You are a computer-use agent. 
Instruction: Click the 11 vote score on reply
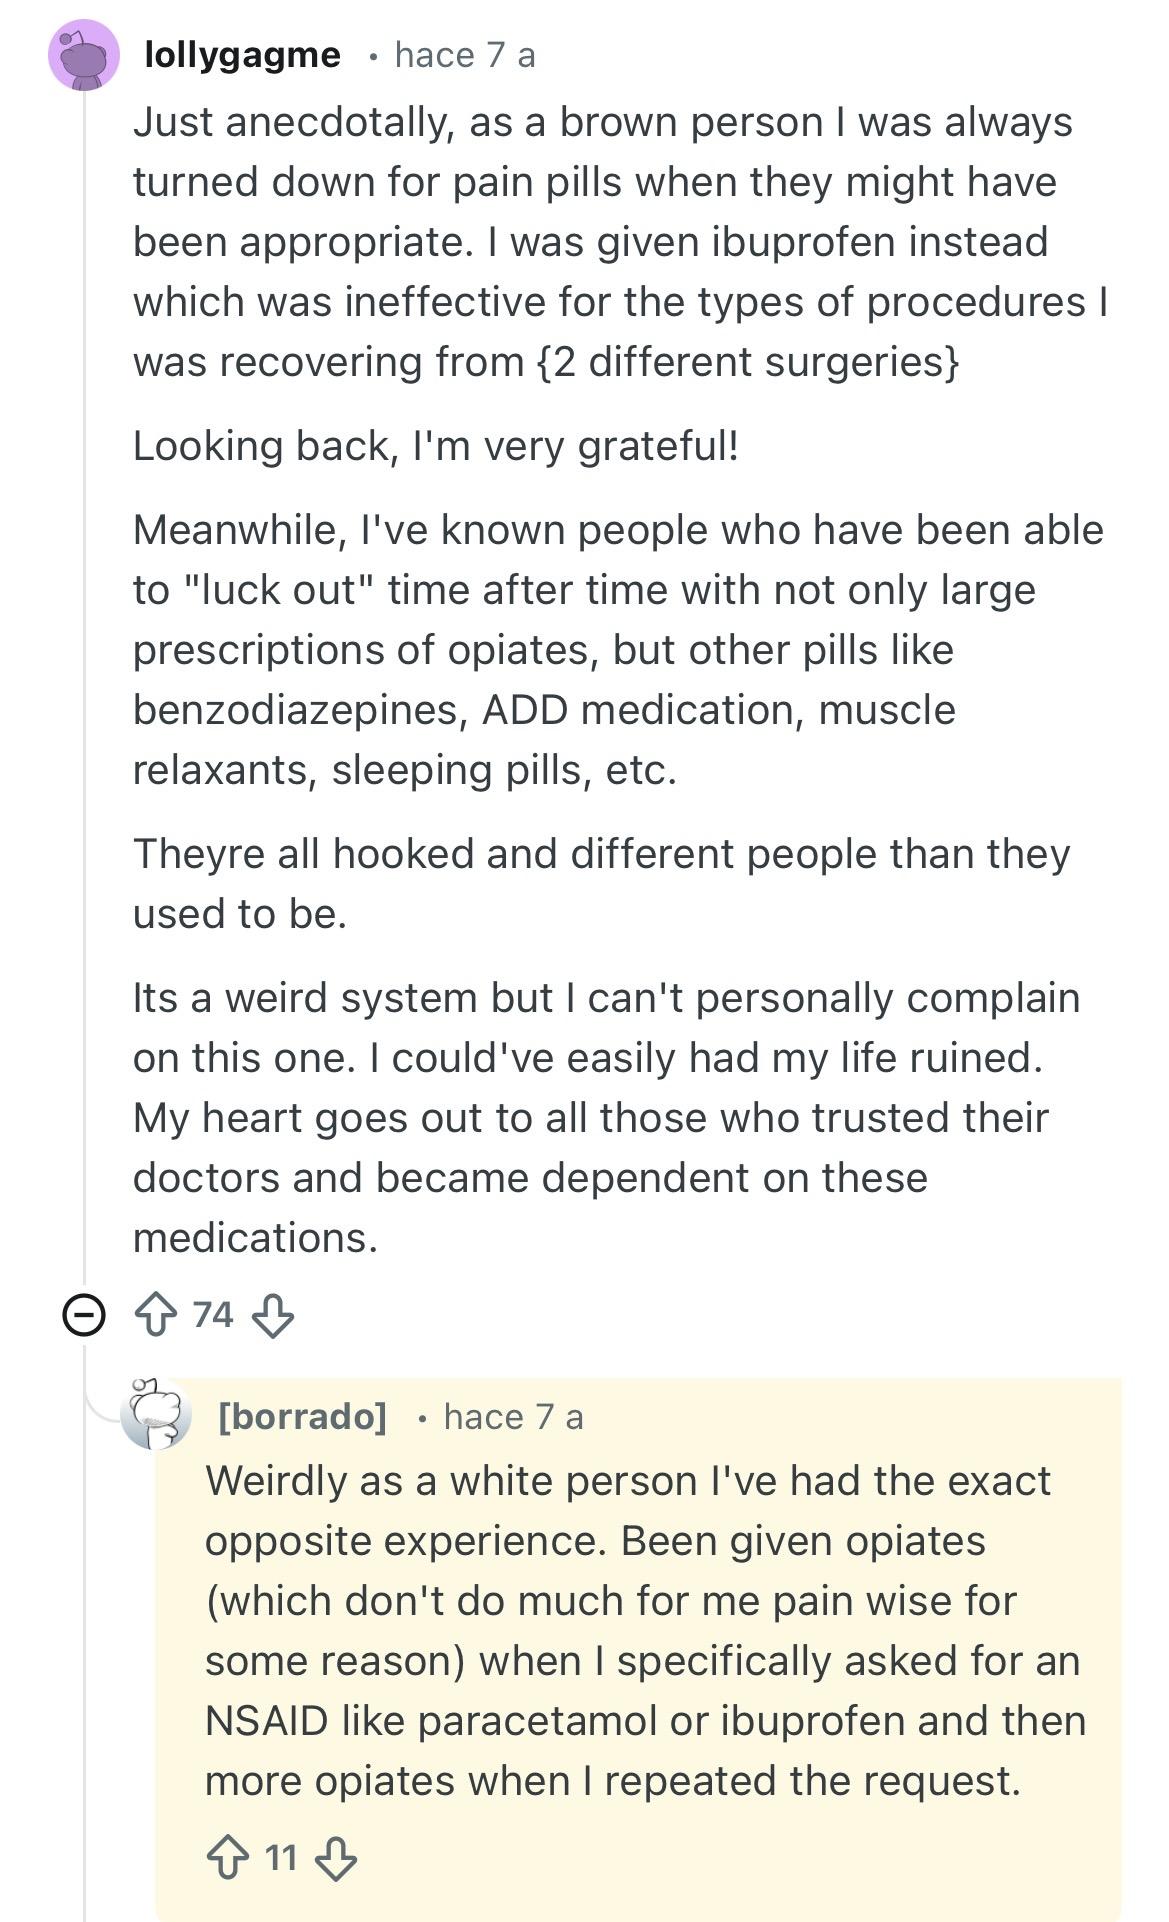tap(281, 1858)
